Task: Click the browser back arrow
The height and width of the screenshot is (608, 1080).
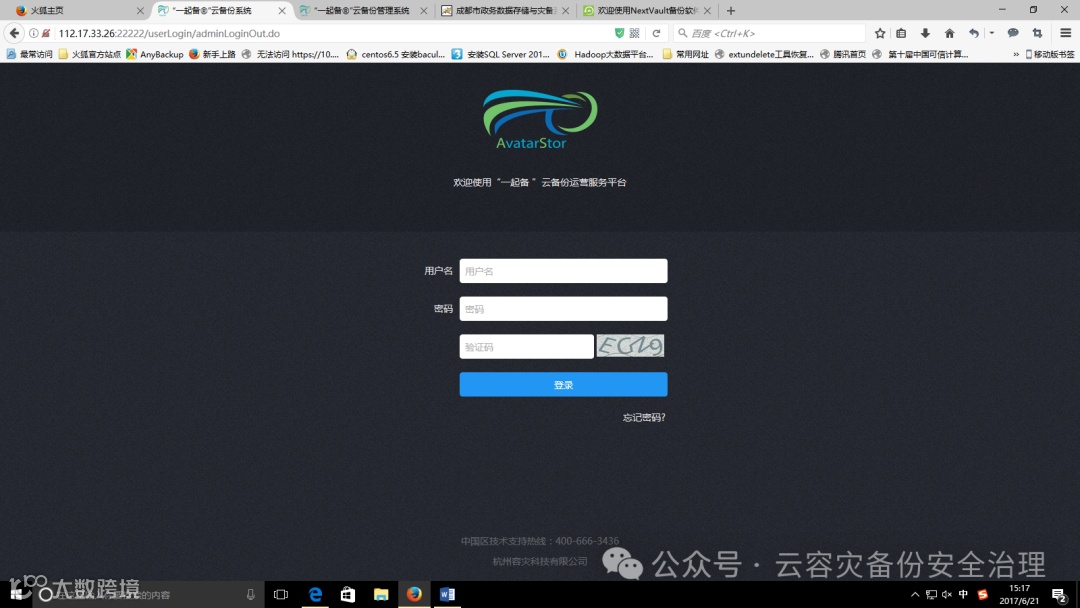Action: [14, 33]
